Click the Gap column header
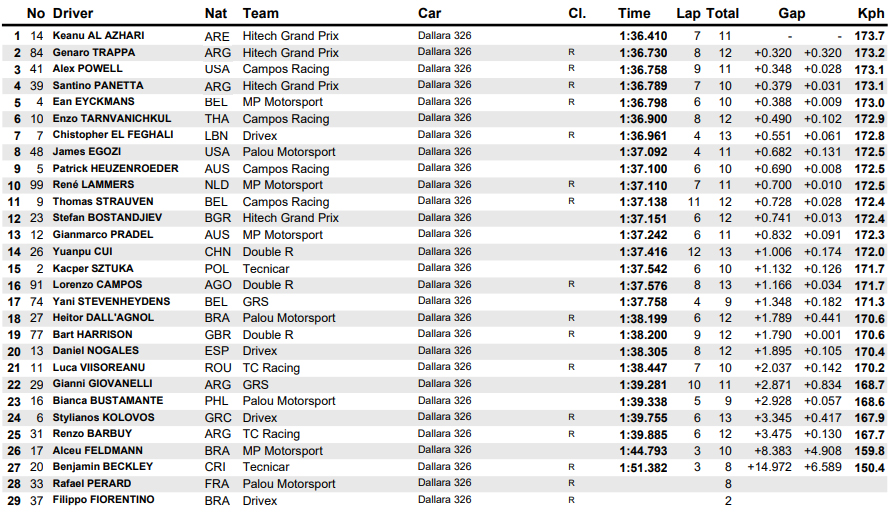This screenshot has height=514, width=892. pyautogui.click(x=792, y=14)
